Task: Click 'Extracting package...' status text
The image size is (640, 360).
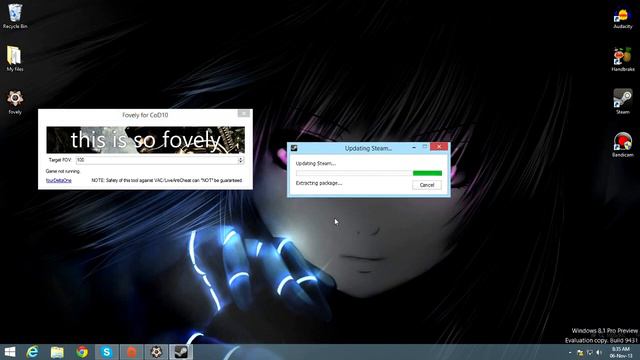Action: coord(319,183)
